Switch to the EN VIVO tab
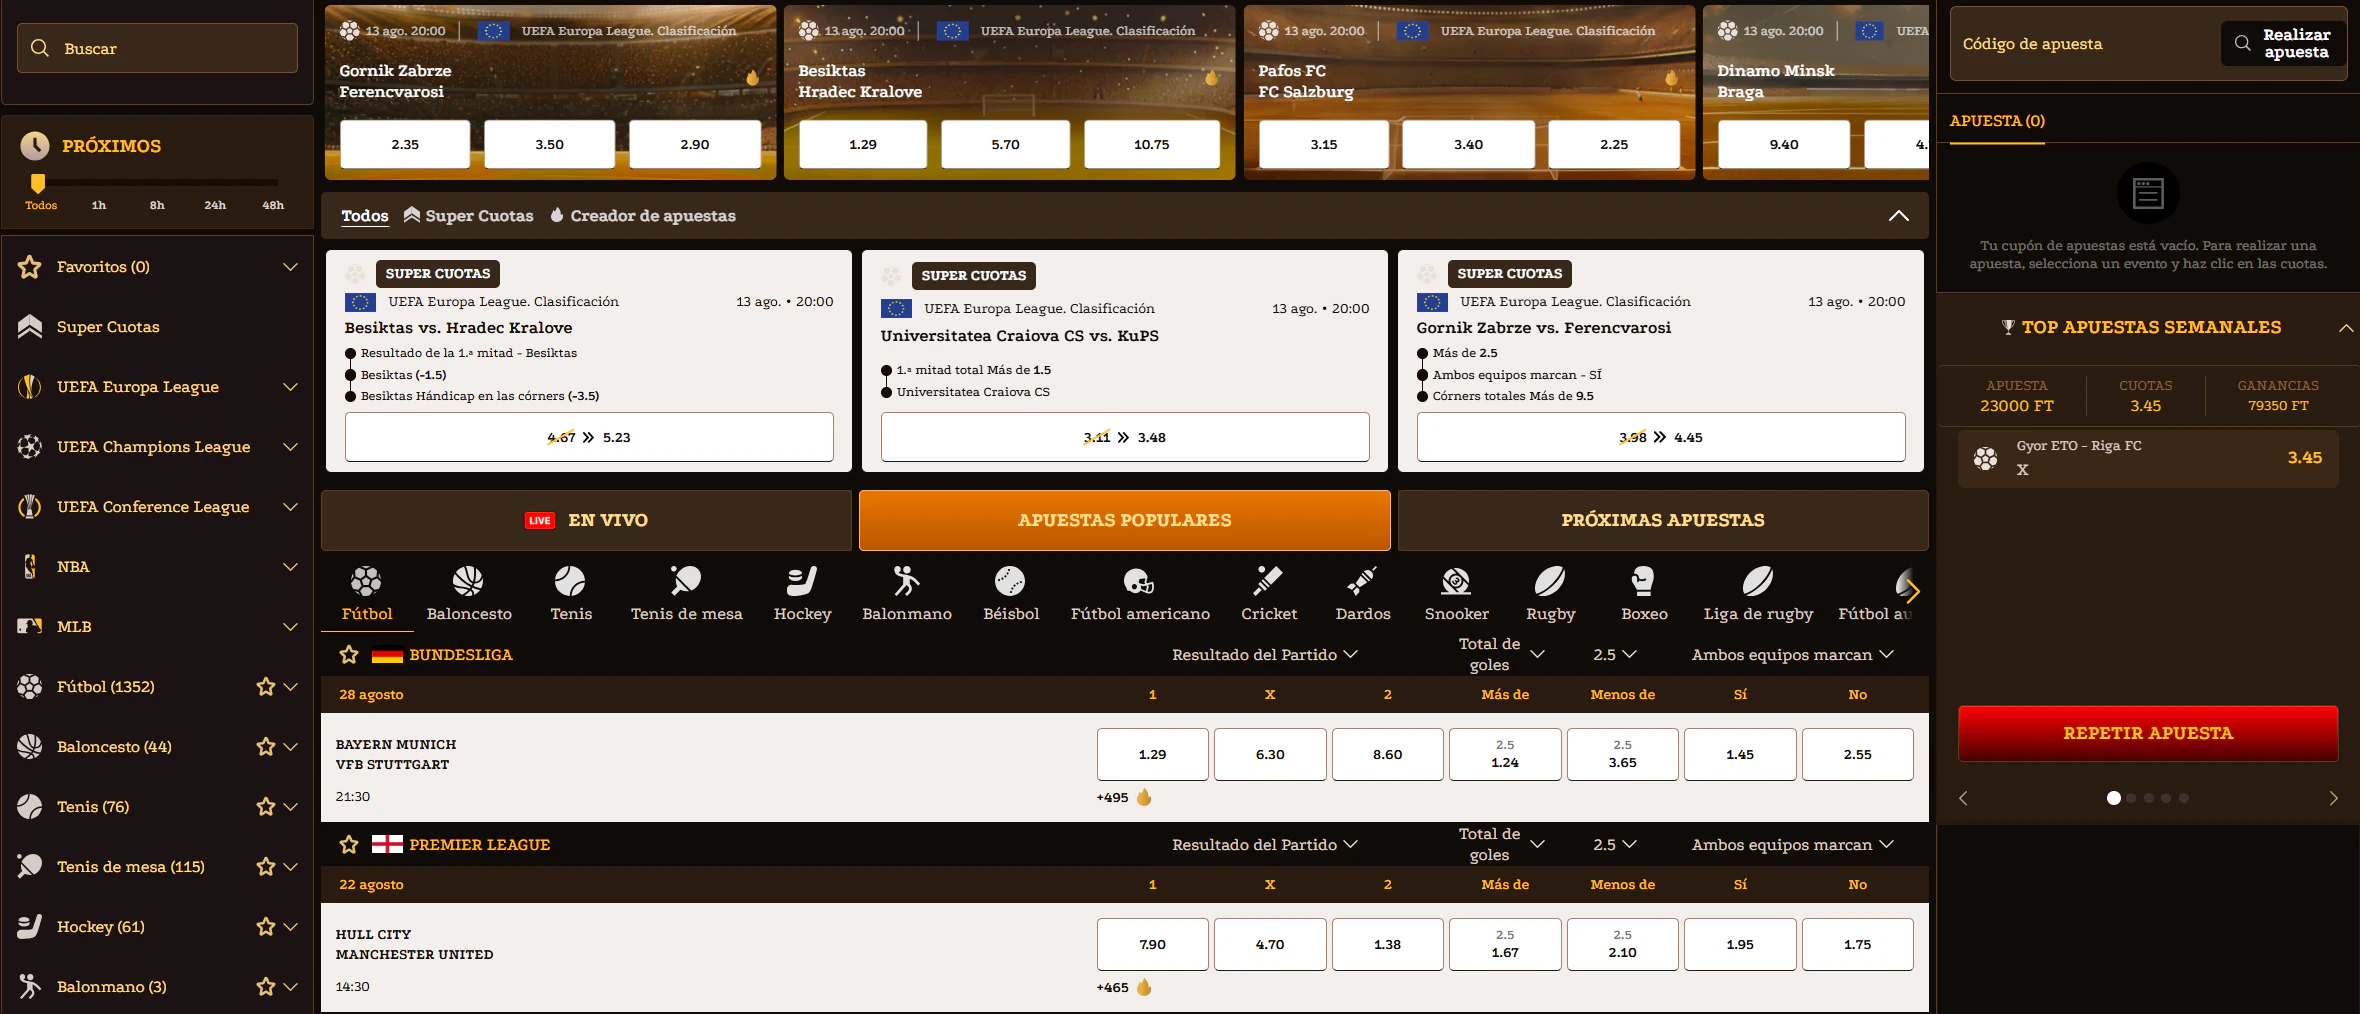Viewport: 2360px width, 1014px height. [x=586, y=520]
